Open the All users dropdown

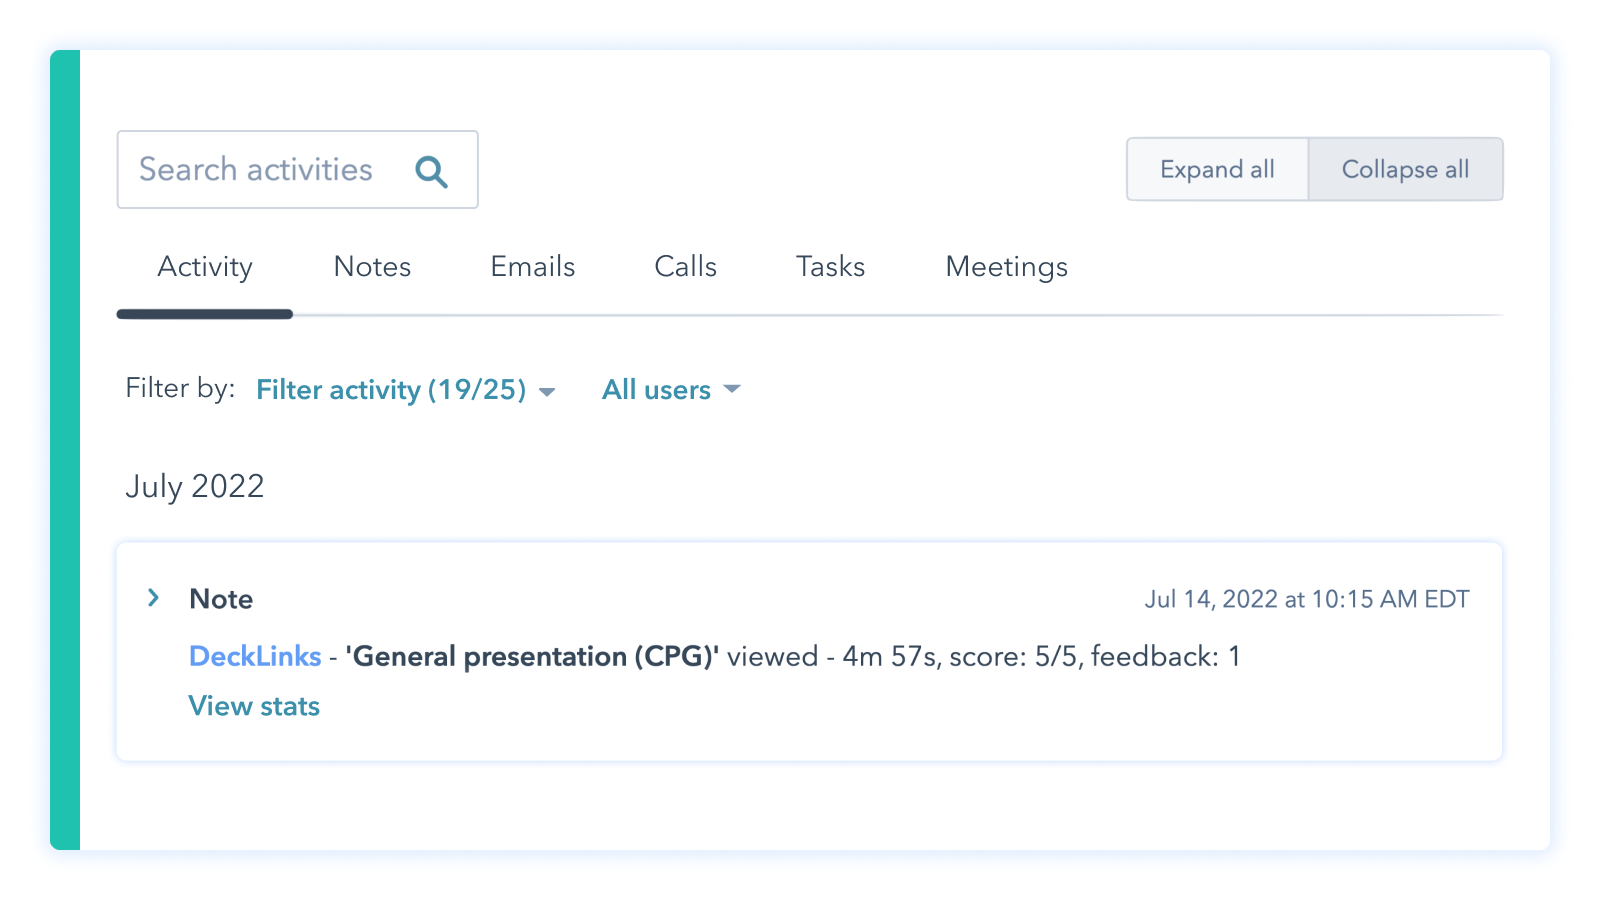[656, 390]
